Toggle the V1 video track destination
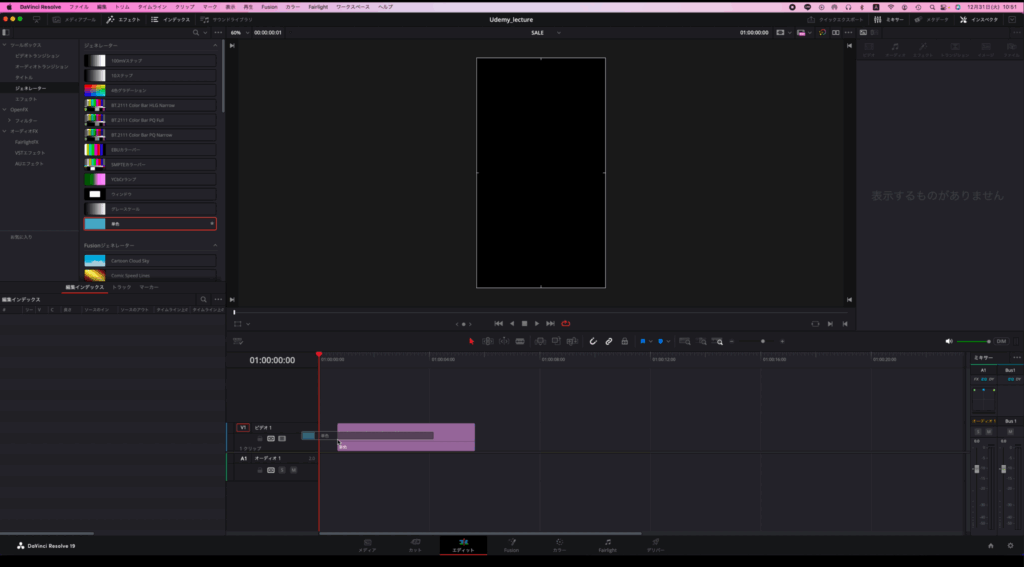This screenshot has width=1024, height=567. pos(243,427)
